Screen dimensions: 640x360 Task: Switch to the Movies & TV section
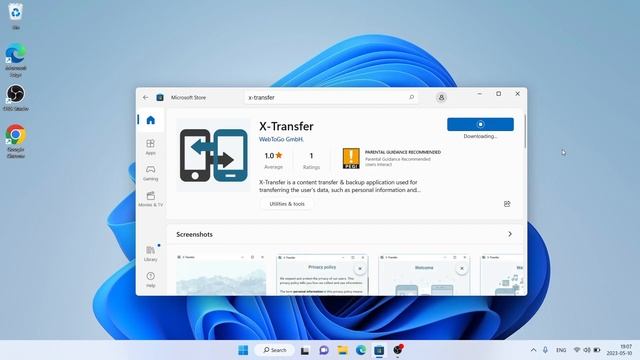tap(151, 199)
